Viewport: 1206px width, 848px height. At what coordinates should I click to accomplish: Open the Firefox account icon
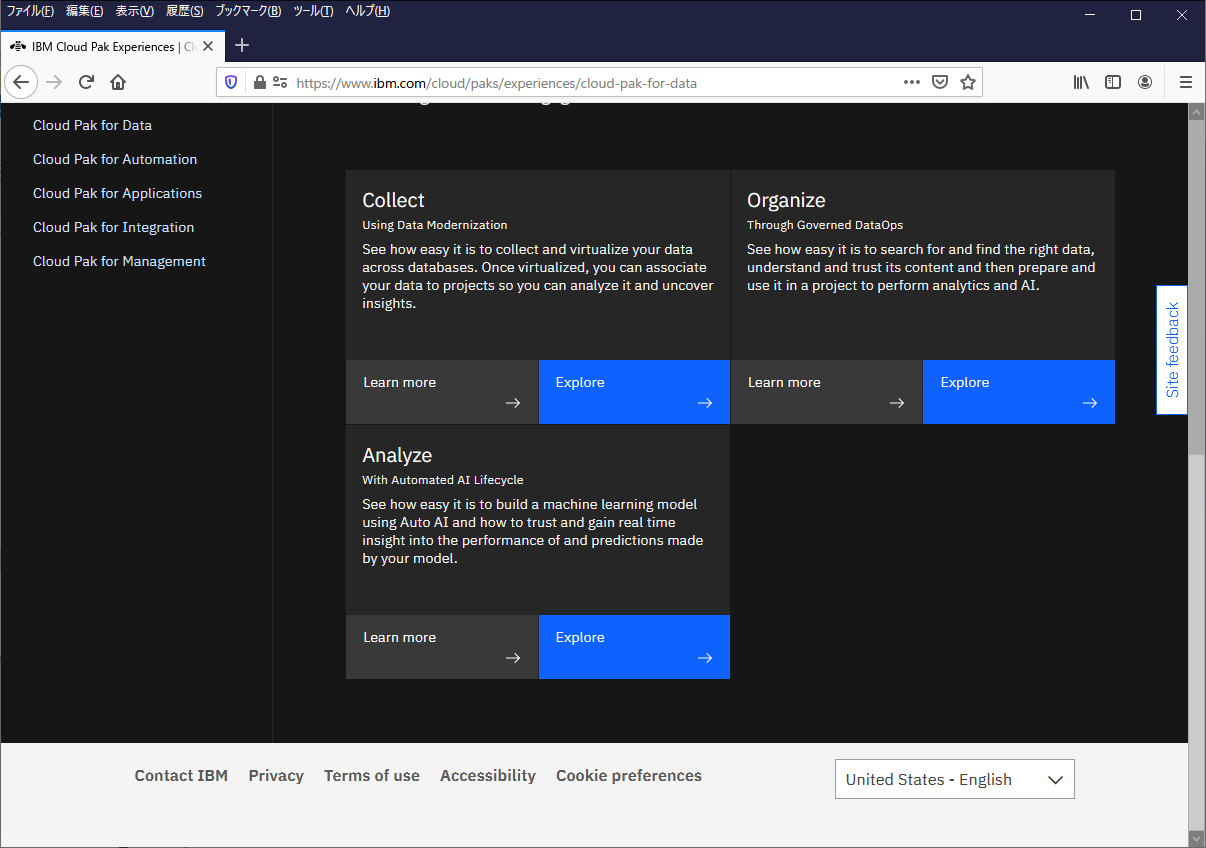point(1145,83)
